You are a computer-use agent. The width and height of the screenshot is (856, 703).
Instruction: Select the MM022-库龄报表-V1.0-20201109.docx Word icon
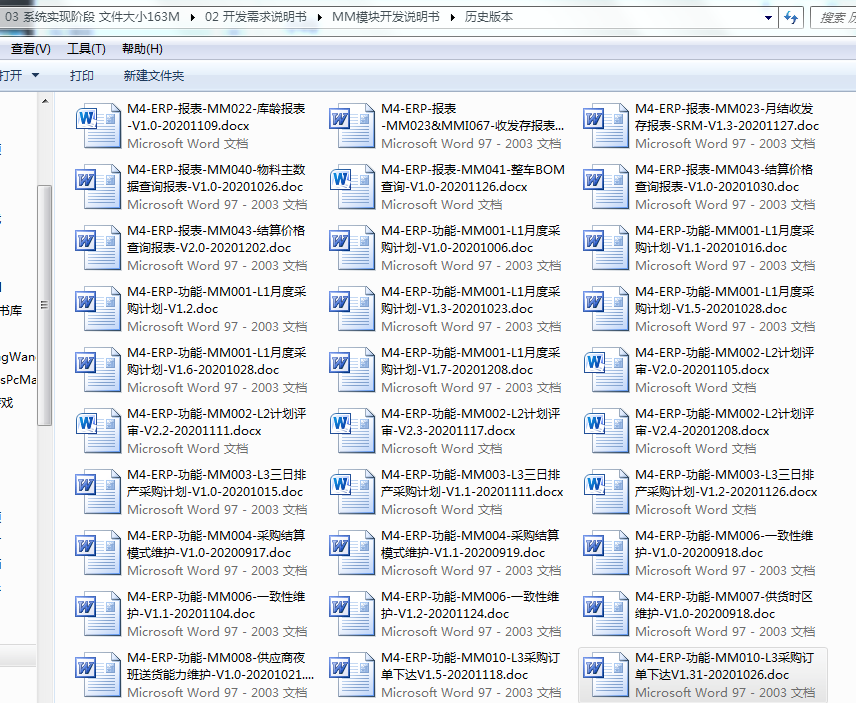(98, 126)
